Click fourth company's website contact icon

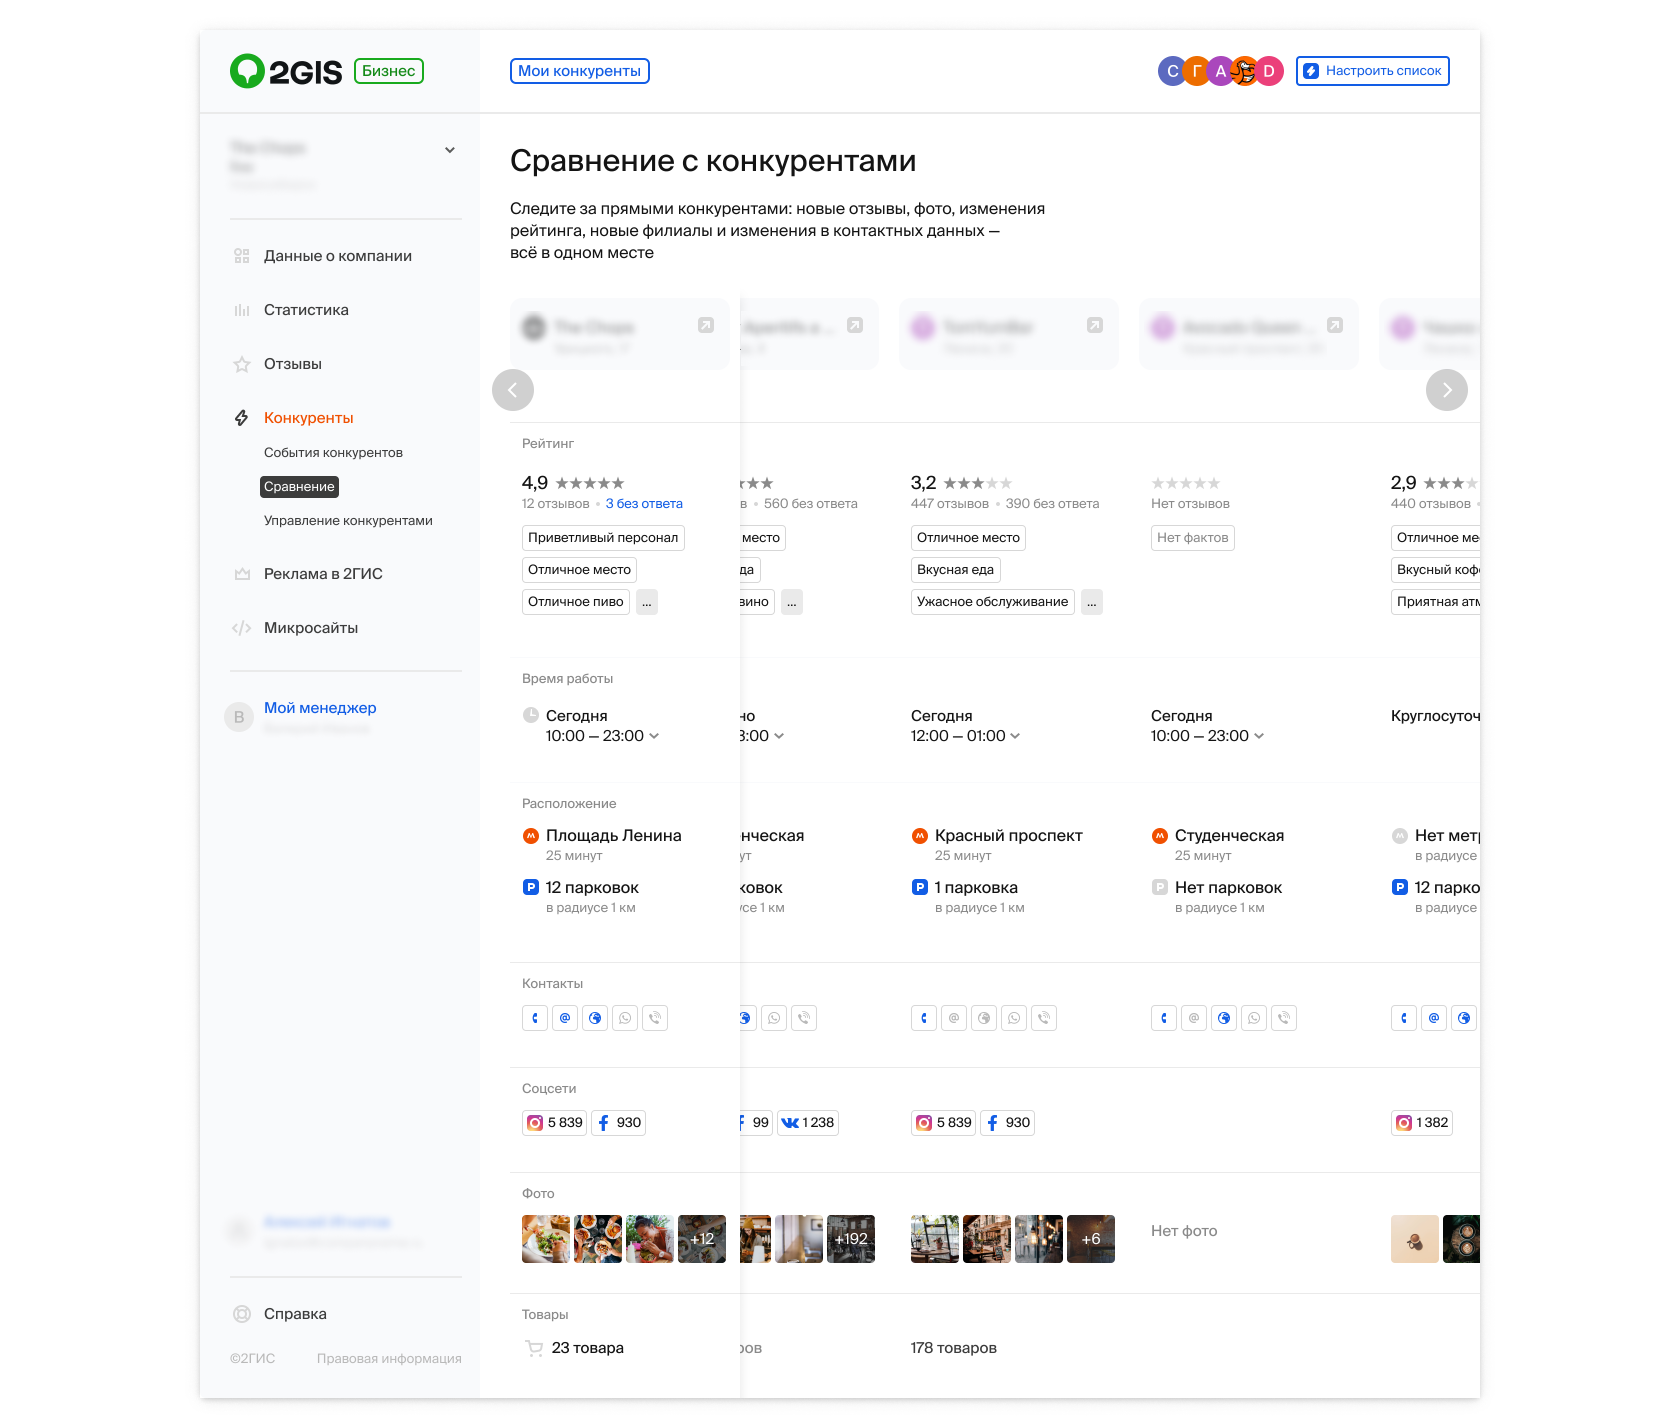coord(1224,1018)
